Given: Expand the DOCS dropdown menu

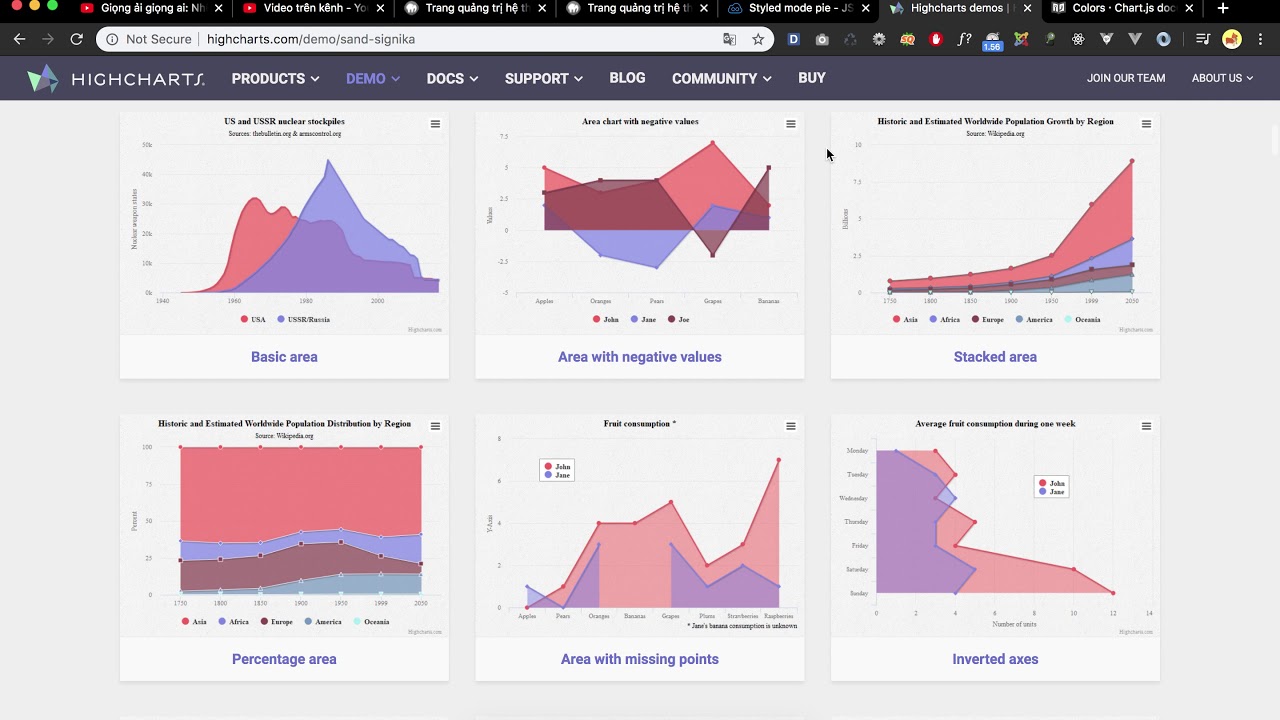Looking at the screenshot, I should (452, 78).
